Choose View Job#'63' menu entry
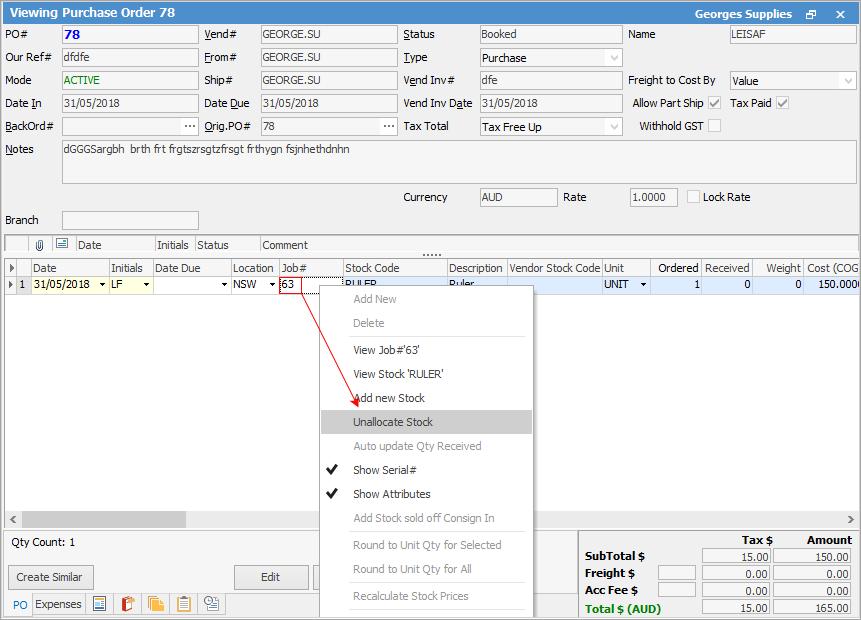The height and width of the screenshot is (620, 861). point(386,350)
